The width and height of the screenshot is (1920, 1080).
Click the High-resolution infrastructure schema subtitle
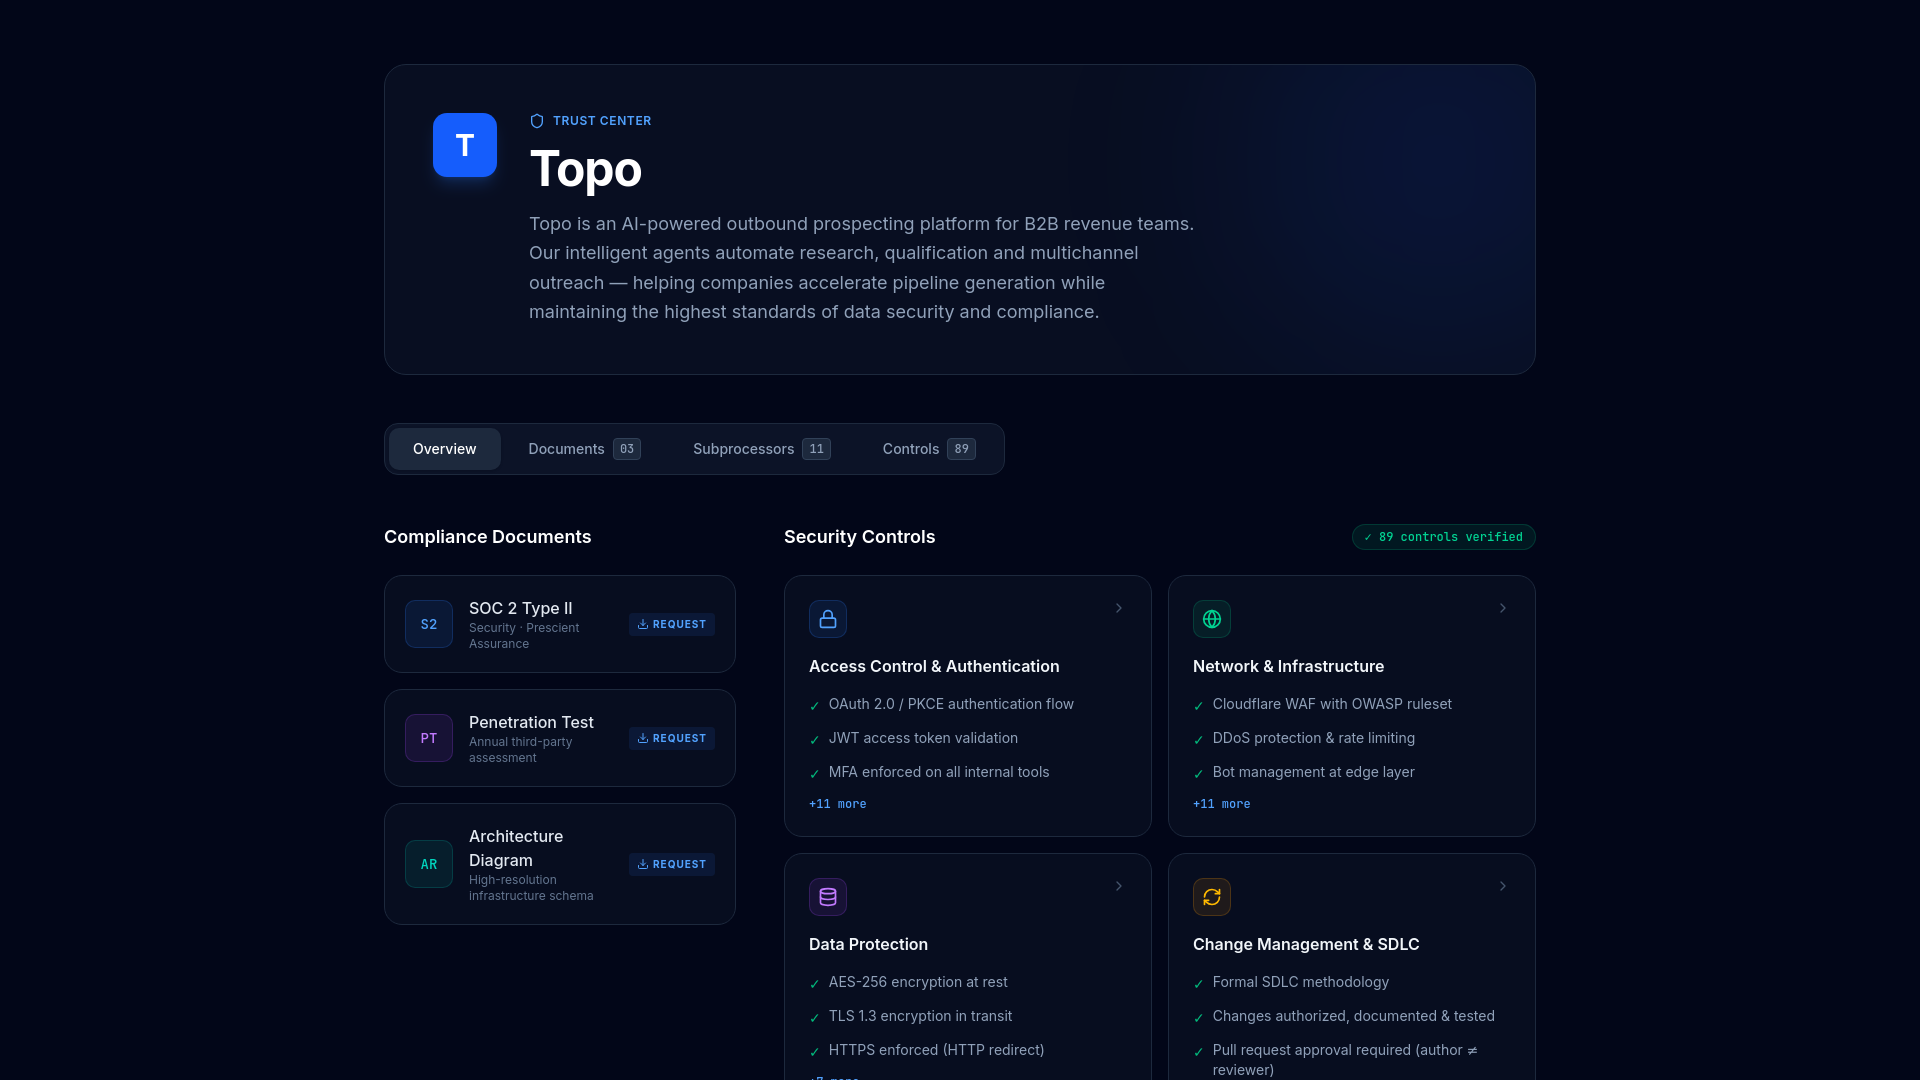[531, 888]
